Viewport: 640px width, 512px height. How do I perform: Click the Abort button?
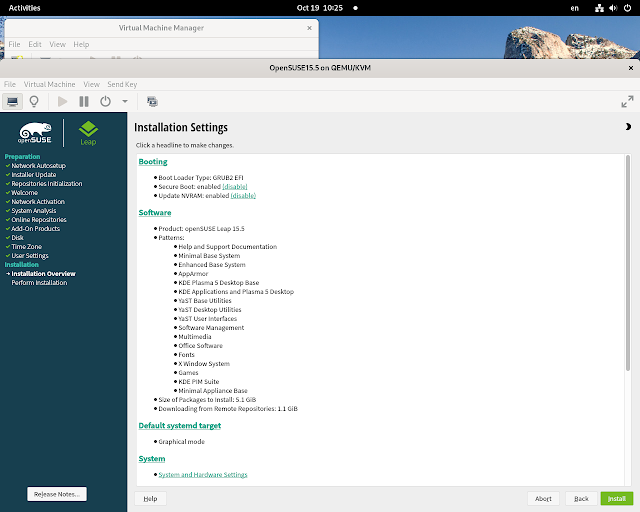(x=543, y=499)
